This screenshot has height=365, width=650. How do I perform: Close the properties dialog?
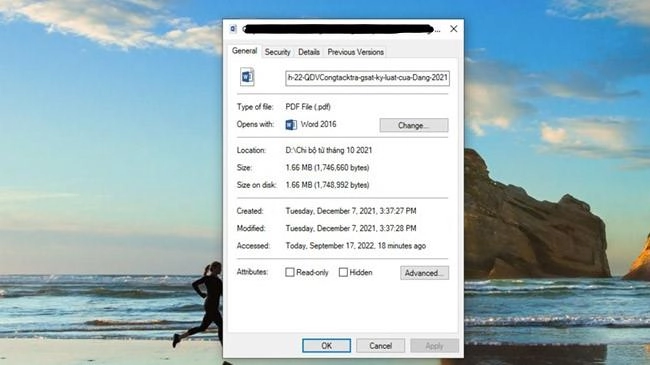tap(454, 29)
